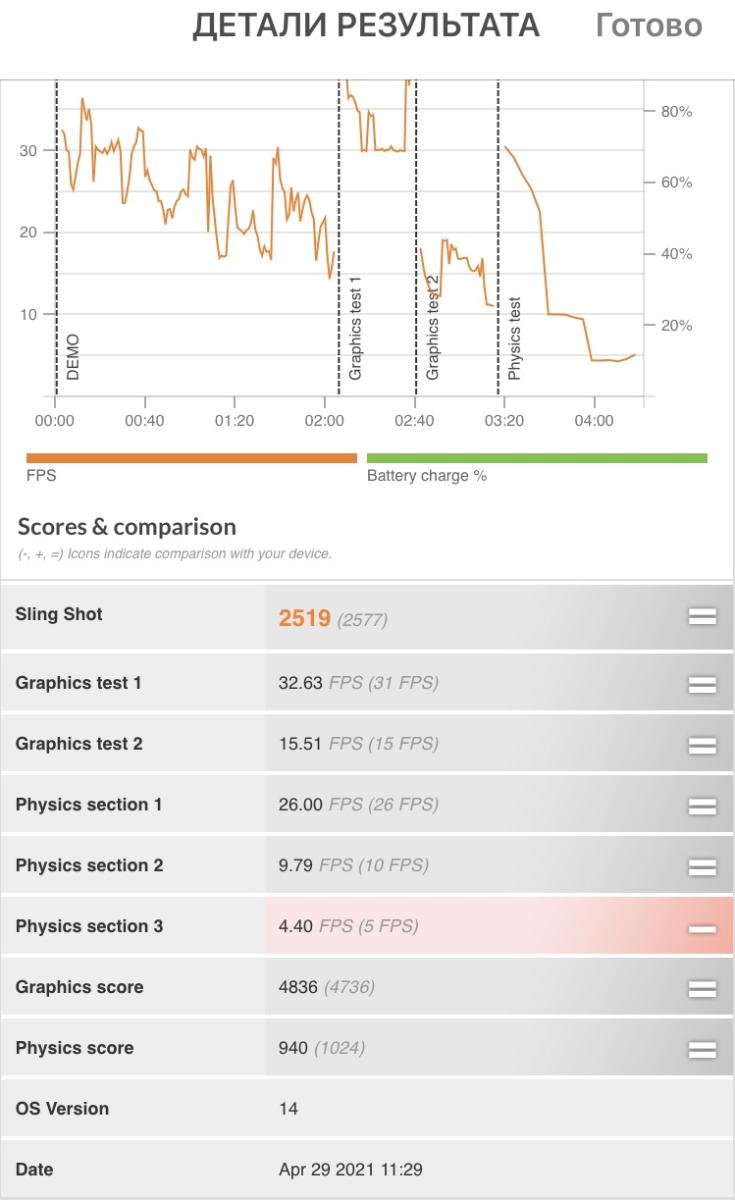
Task: Click equal icon in Graphics test 2 row
Action: coord(702,746)
